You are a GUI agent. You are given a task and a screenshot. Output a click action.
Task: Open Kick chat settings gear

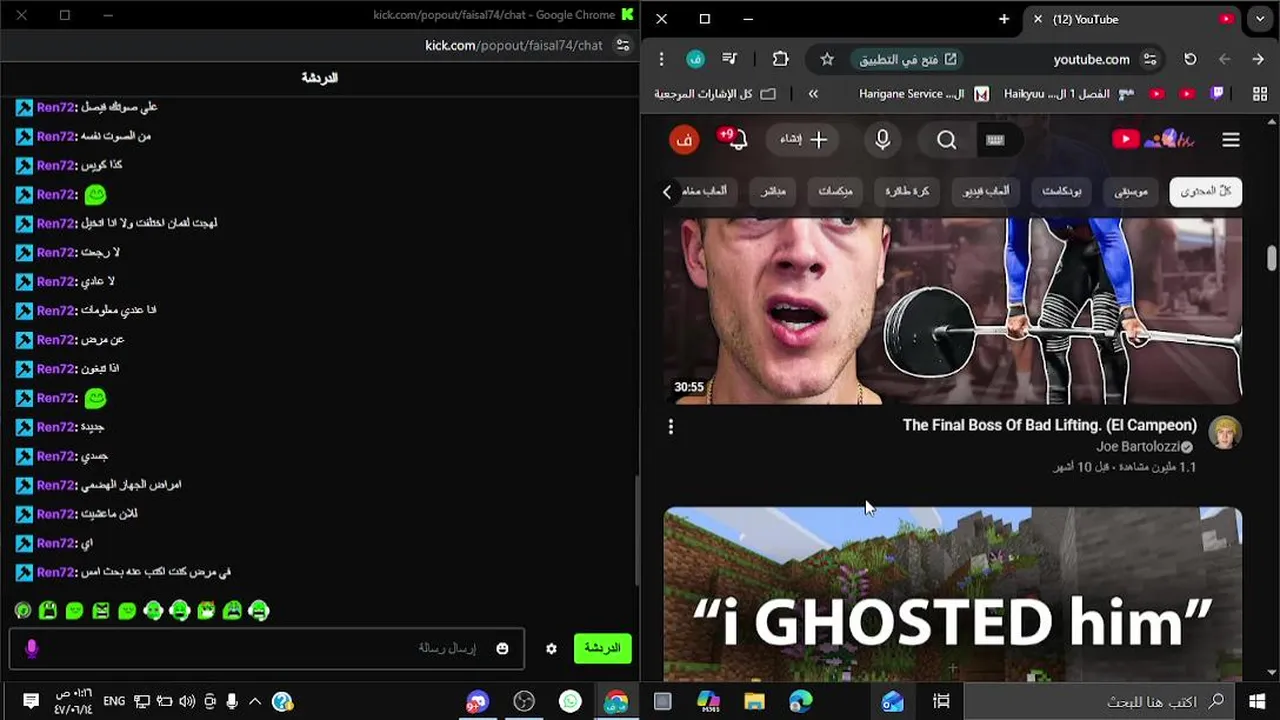pos(551,648)
